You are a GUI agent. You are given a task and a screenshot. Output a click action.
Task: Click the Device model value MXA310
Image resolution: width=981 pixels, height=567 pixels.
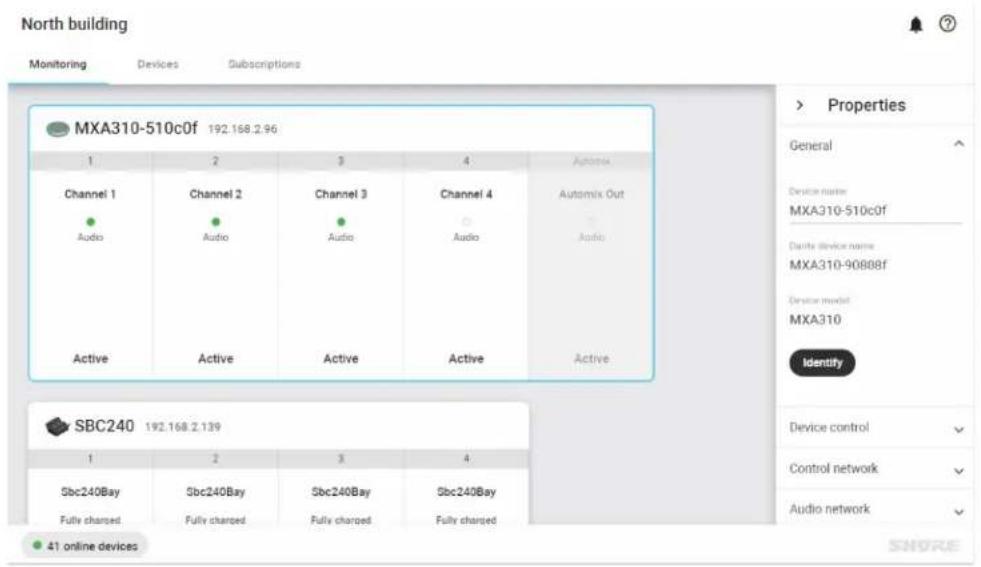(x=815, y=320)
